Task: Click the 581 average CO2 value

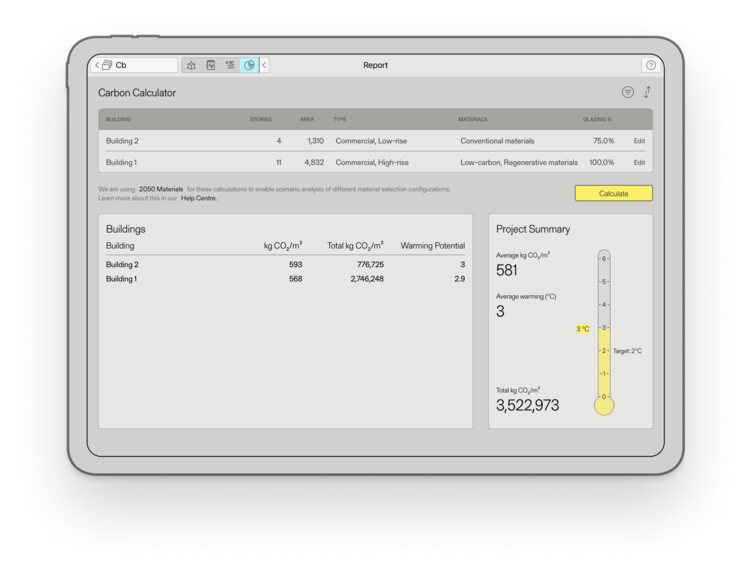Action: pyautogui.click(x=507, y=270)
